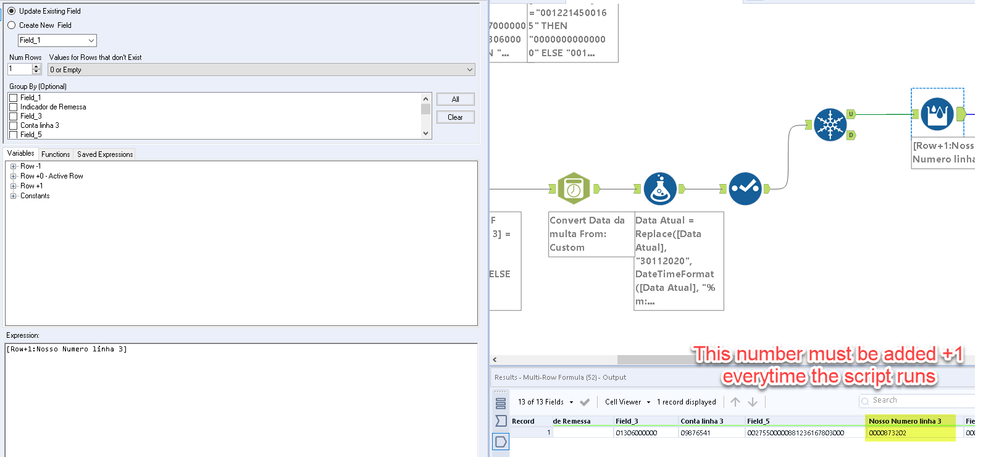
Task: Check Conta linha 3 group option
Action: tap(13, 126)
